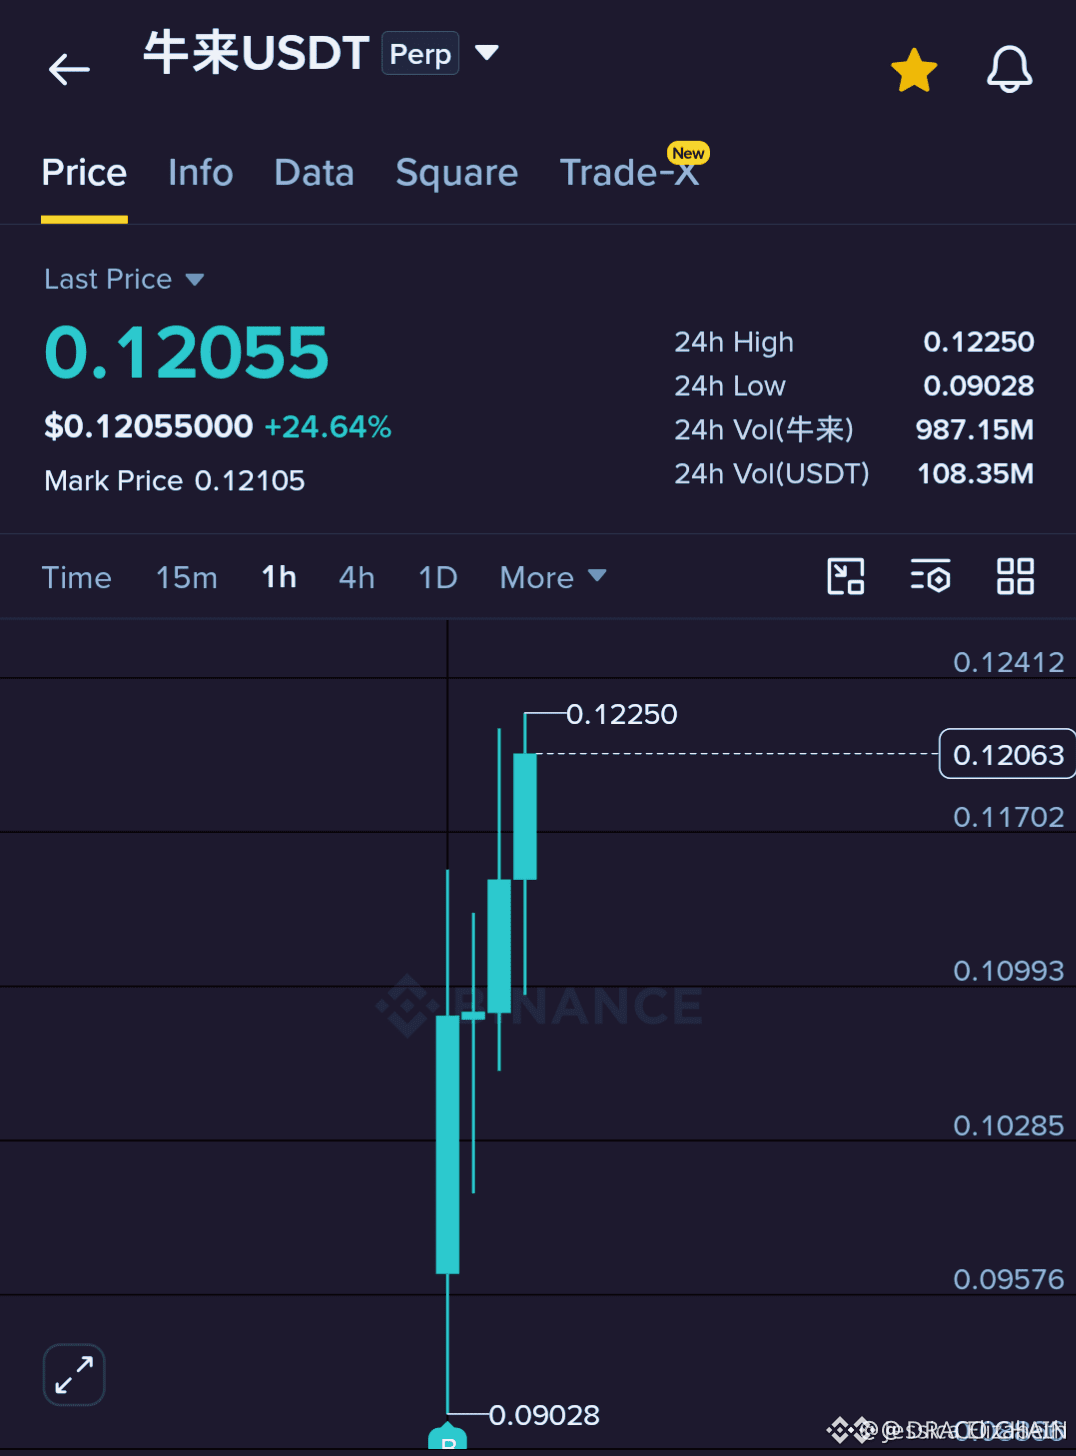1076x1456 pixels.
Task: Go back with the arrow icon
Action: click(69, 69)
